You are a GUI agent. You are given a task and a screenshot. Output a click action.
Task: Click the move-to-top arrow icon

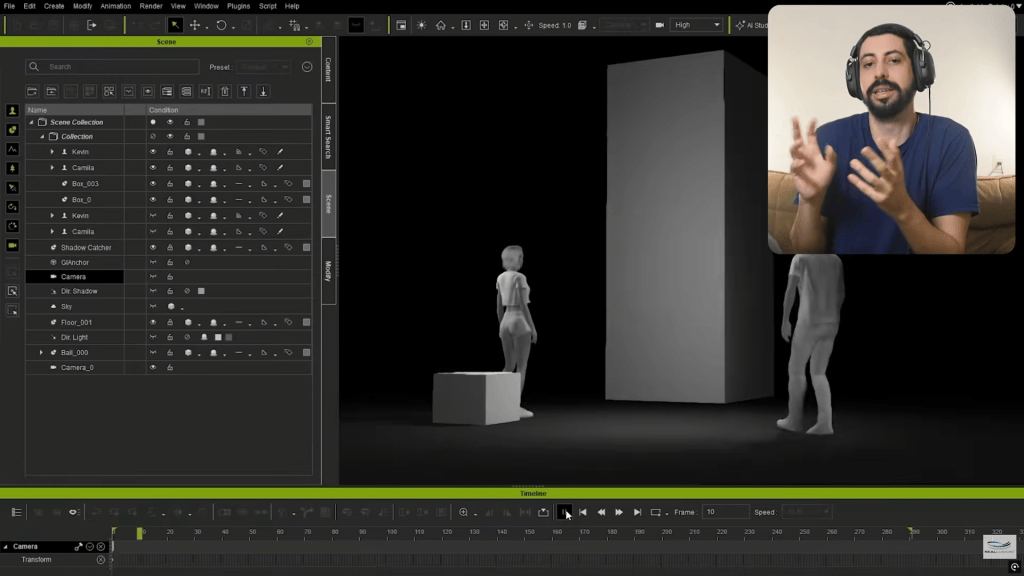[x=244, y=91]
